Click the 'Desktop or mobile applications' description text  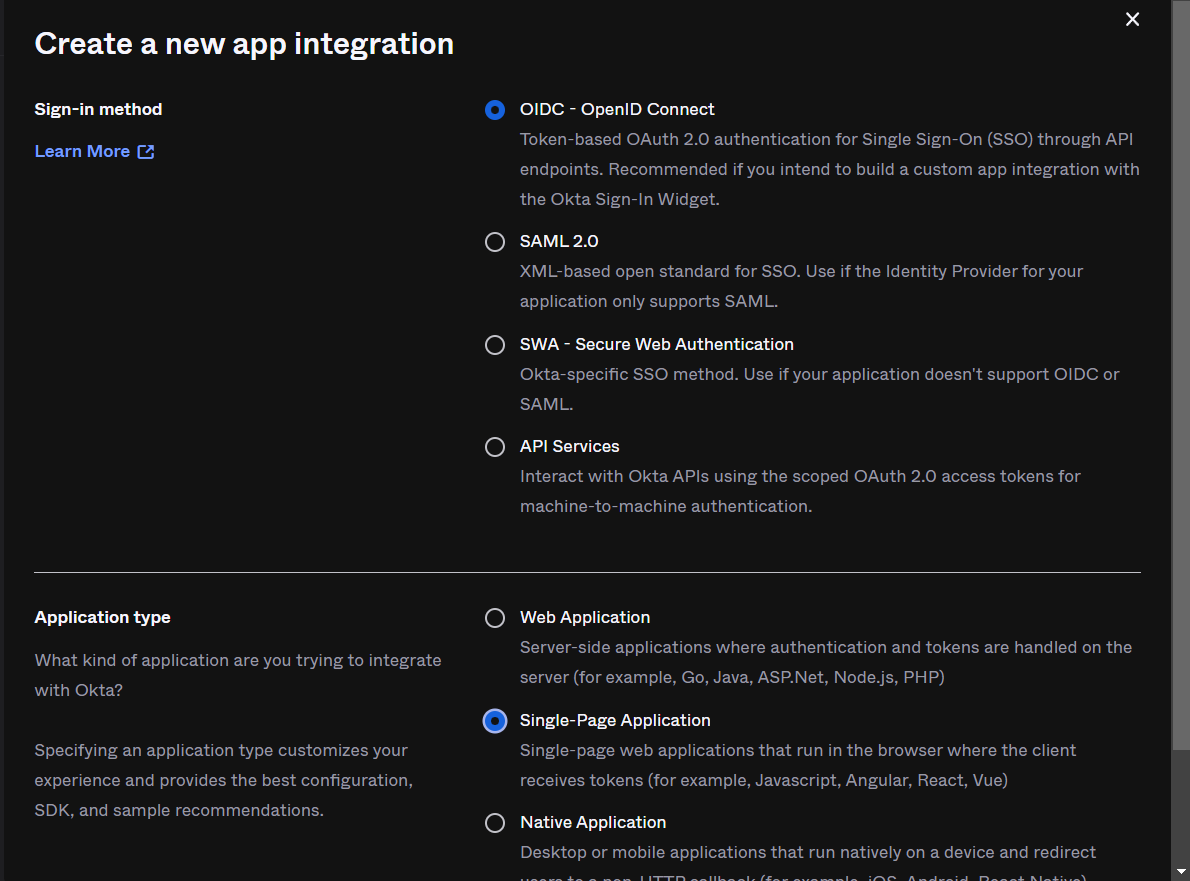808,861
